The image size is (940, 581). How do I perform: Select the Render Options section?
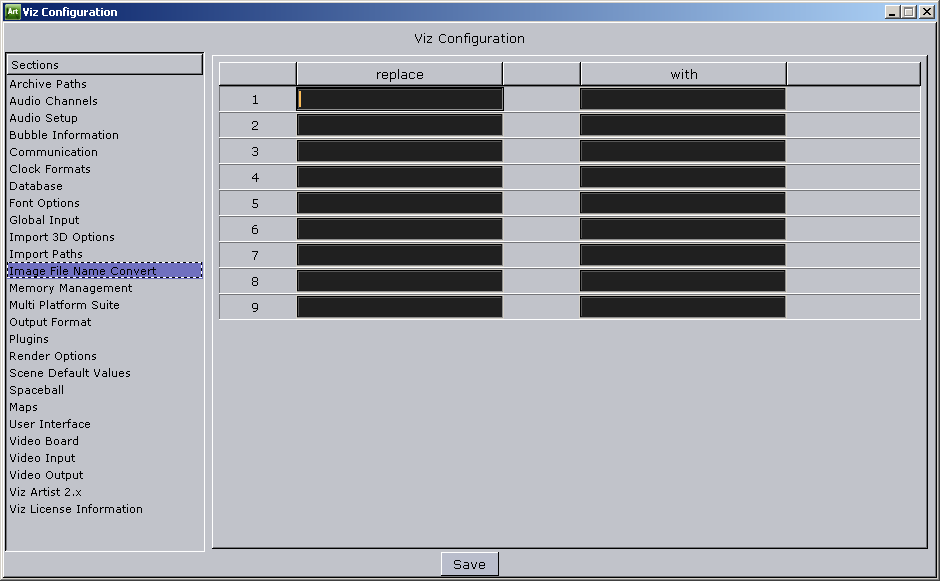(52, 356)
